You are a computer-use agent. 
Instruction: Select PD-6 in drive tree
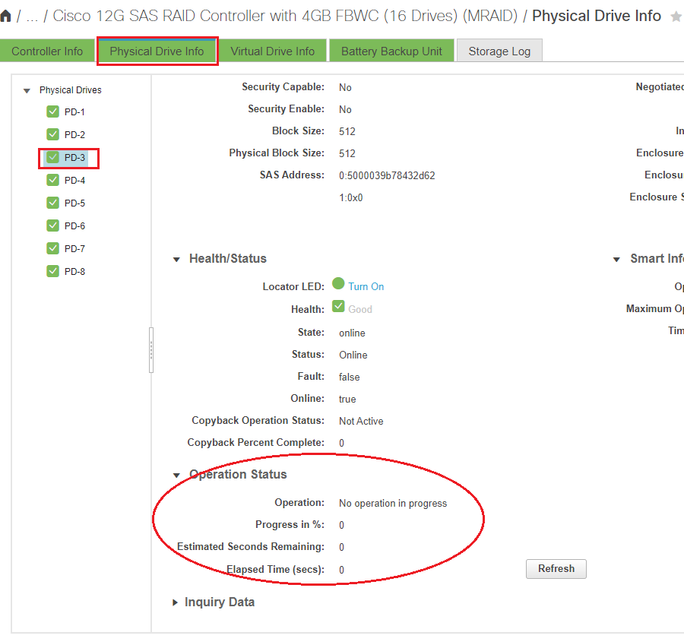(x=75, y=226)
